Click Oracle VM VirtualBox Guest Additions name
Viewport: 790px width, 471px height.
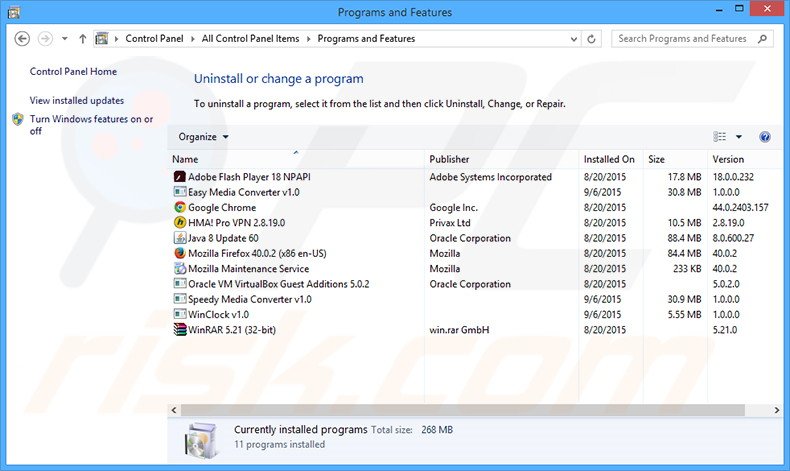tap(279, 284)
